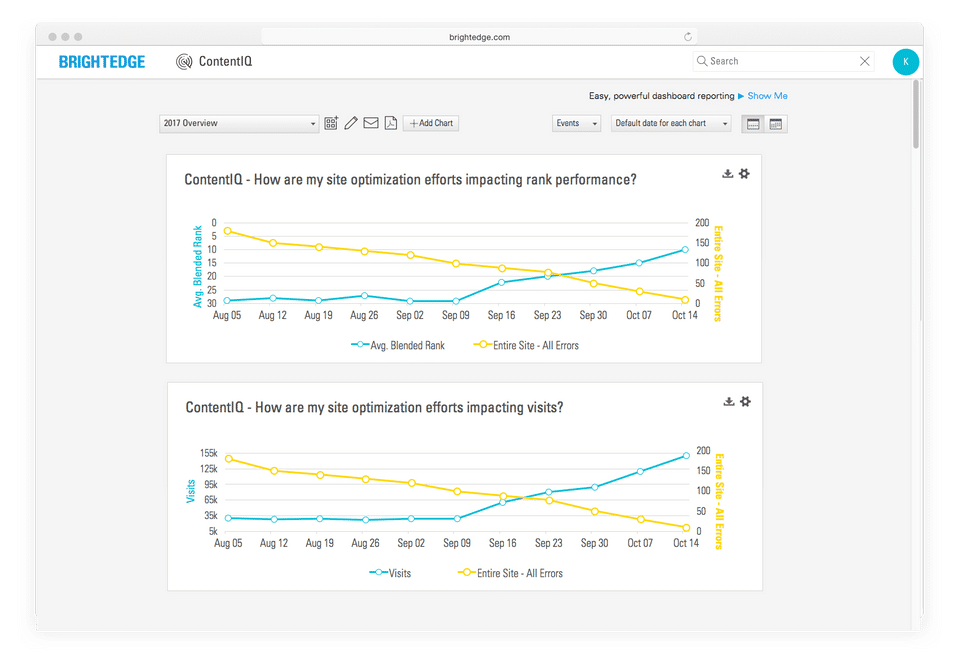Screen dimensions: 960x655
Task: Click Sep 16 blue point in rank chart
Action: tap(501, 282)
